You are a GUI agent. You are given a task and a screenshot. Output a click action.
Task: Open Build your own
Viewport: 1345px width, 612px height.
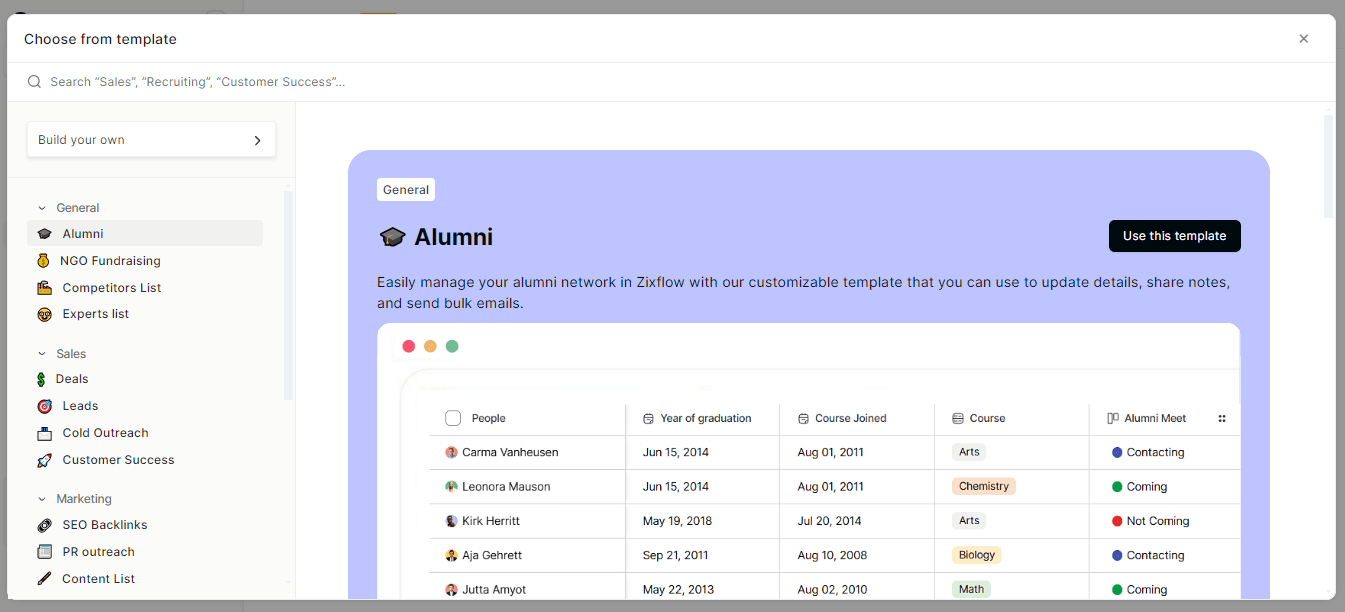[150, 139]
